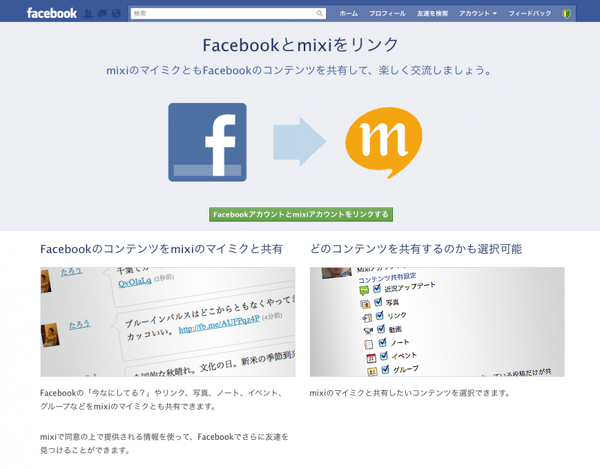Click the calendar icon beside イベント
Viewport: 600px width, 469px height.
[x=371, y=358]
